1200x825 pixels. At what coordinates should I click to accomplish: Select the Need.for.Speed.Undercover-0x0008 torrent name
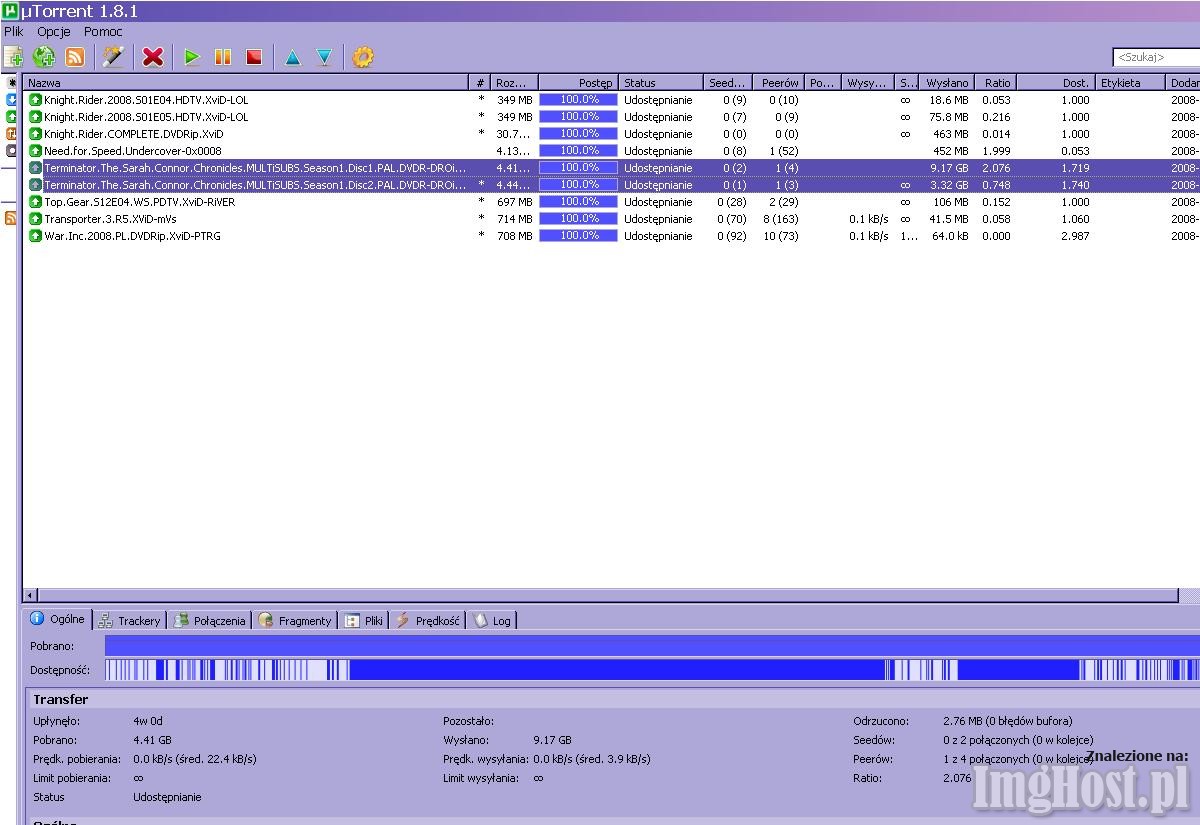(133, 151)
